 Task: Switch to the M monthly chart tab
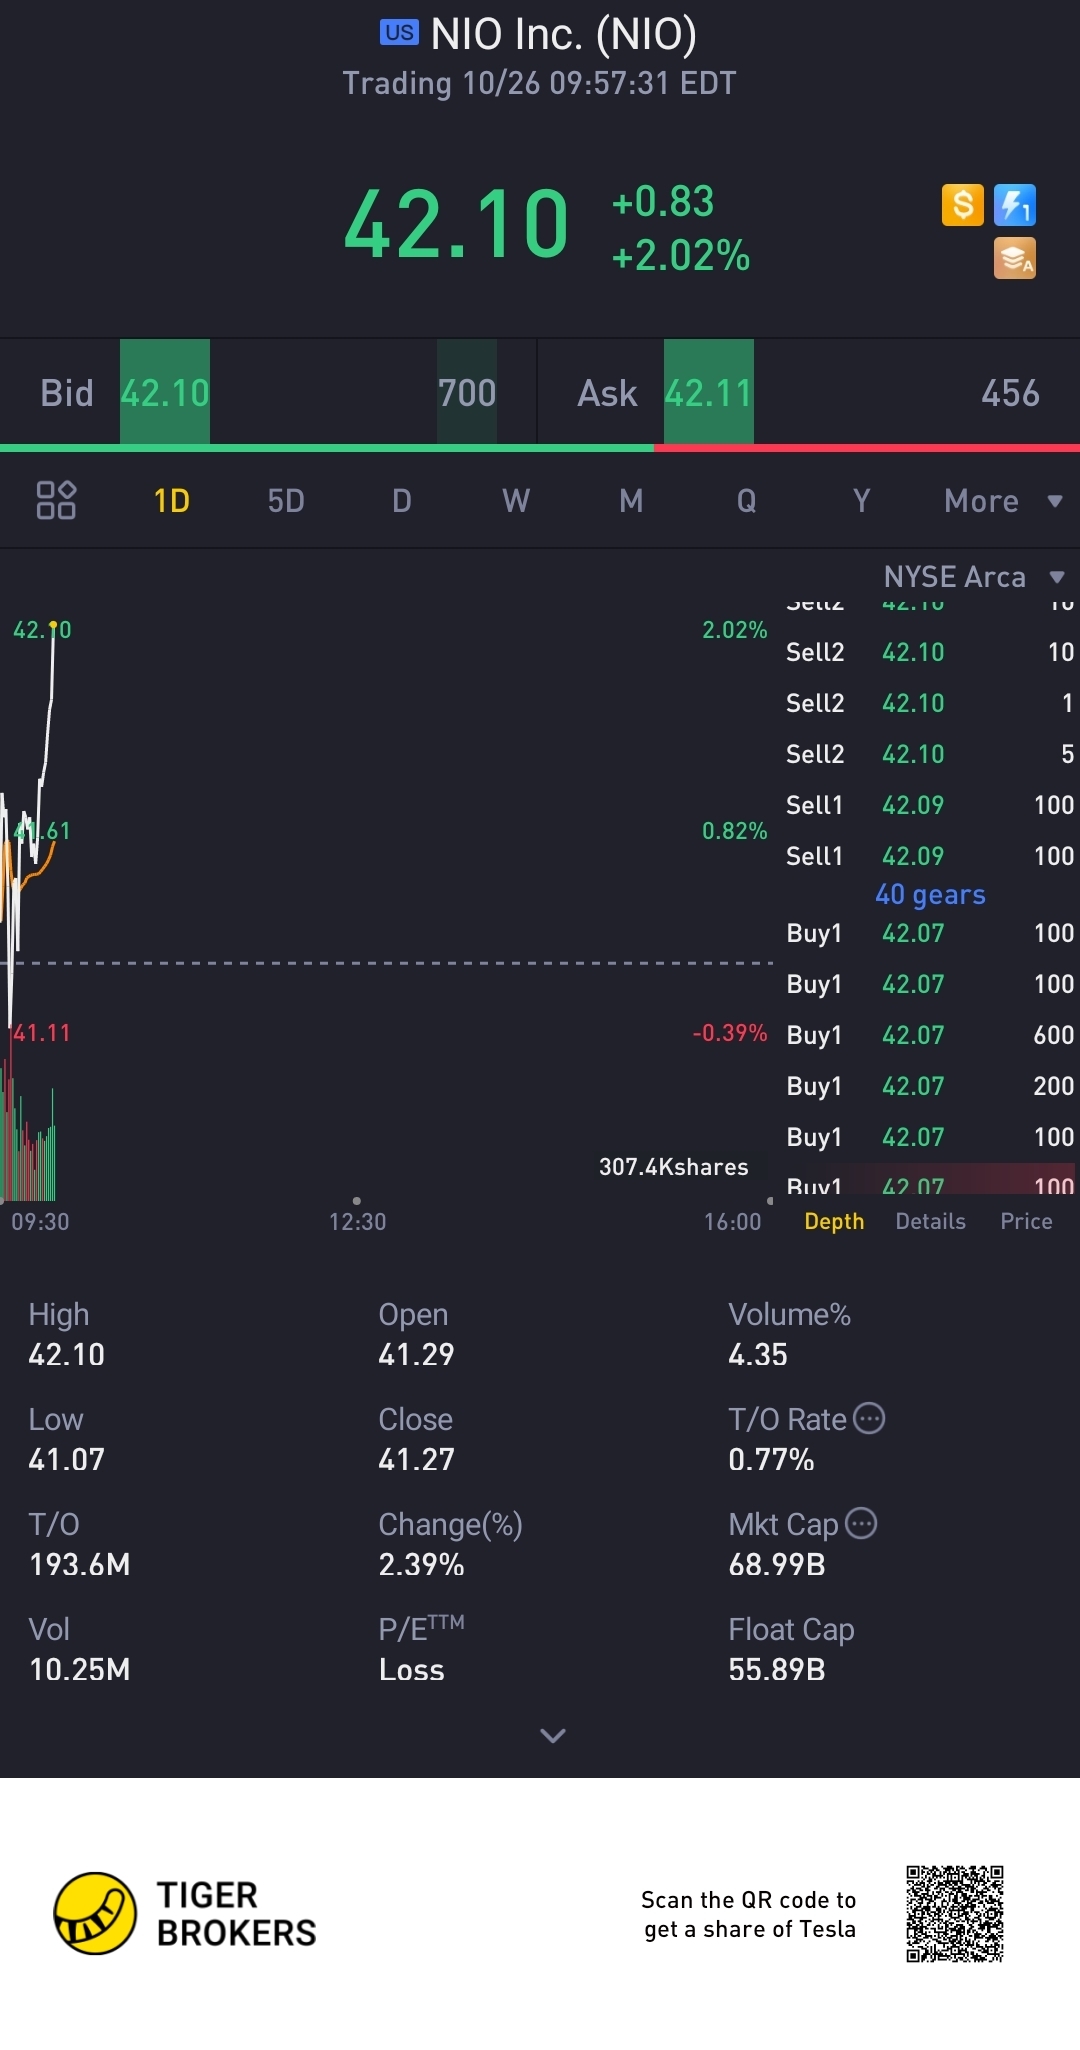point(631,500)
